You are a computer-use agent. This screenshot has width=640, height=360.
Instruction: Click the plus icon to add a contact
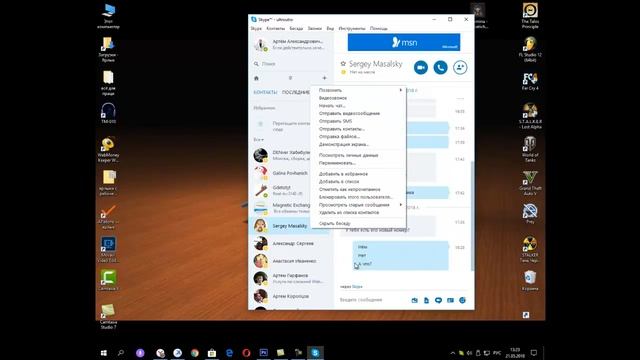coord(324,78)
